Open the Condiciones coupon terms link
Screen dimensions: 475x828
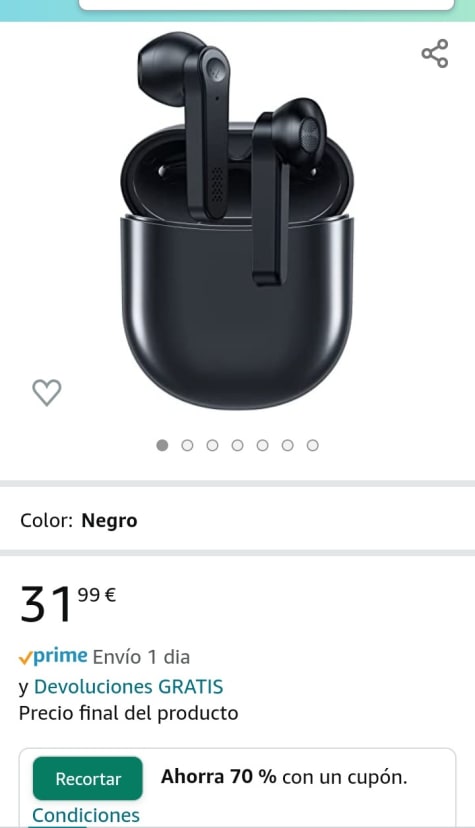[x=86, y=815]
